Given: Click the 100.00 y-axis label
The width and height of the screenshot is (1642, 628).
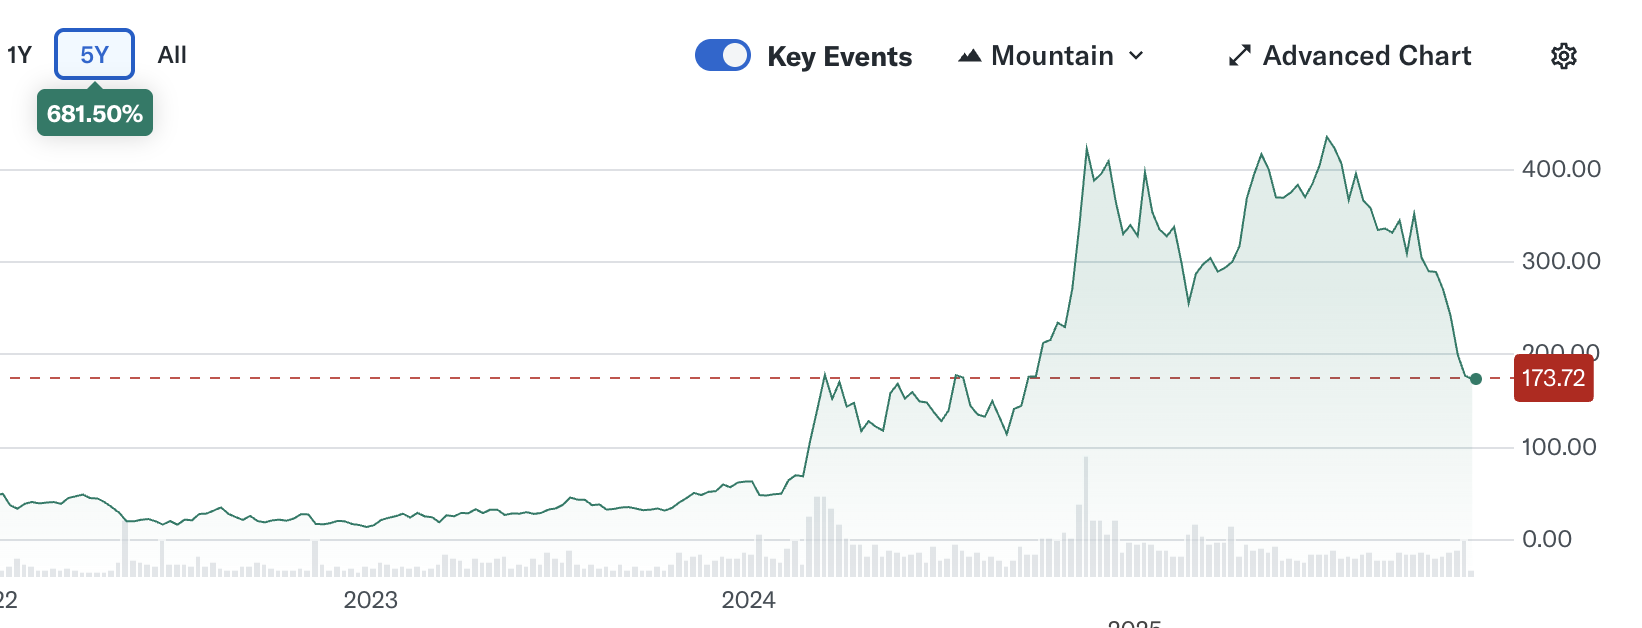Looking at the screenshot, I should (x=1560, y=447).
